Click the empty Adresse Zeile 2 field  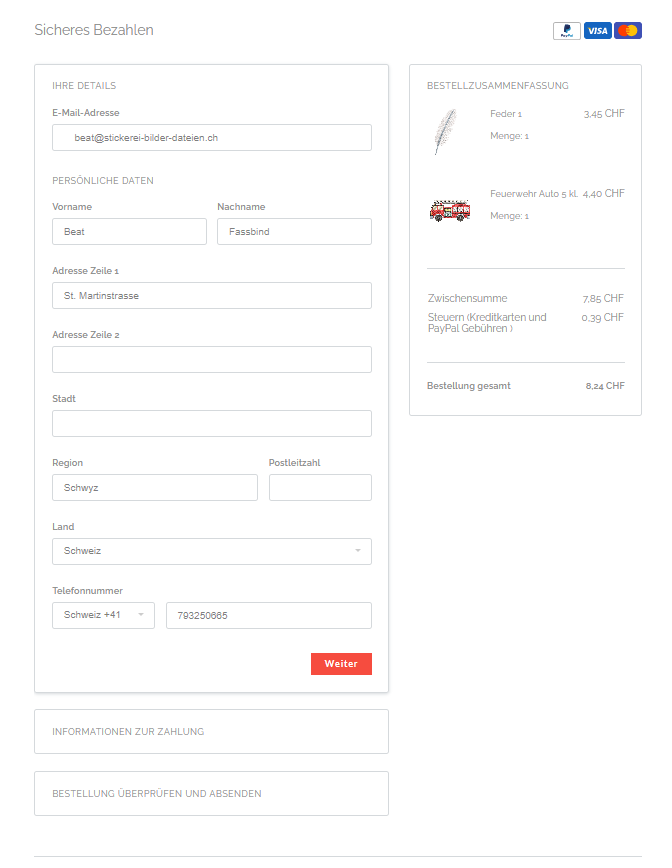point(211,359)
